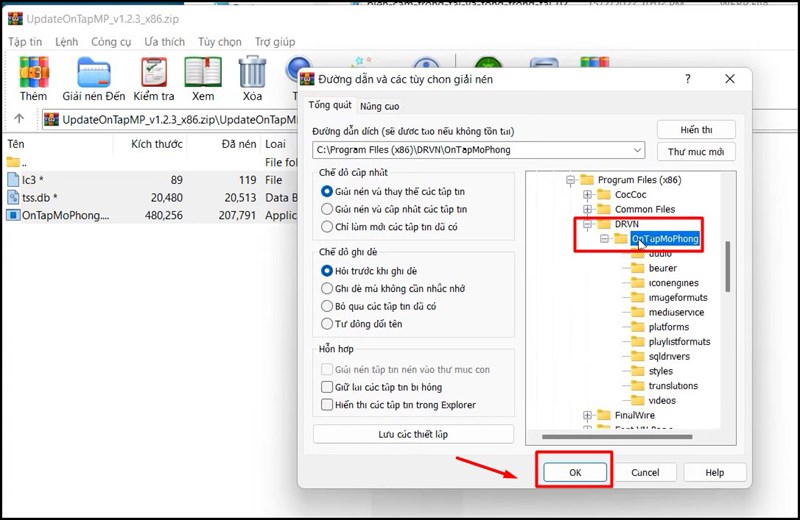Screen dimensions: 800x520
Task: Expand the CocCoc folder tree node
Action: click(x=588, y=194)
